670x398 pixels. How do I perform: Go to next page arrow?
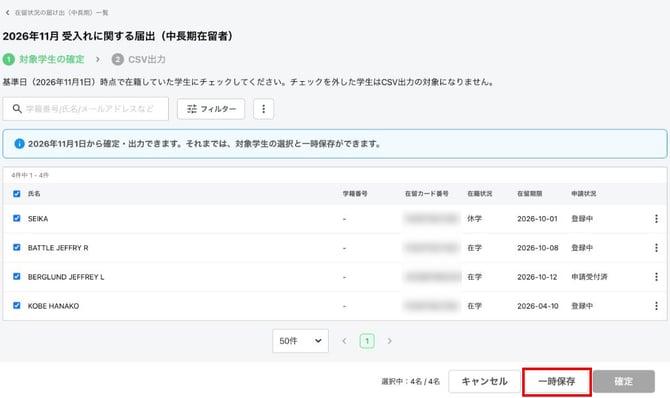pos(389,341)
